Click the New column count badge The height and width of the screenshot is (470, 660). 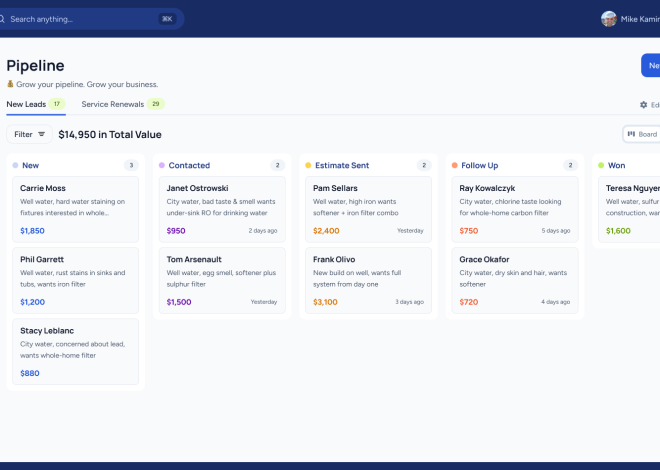(131, 165)
